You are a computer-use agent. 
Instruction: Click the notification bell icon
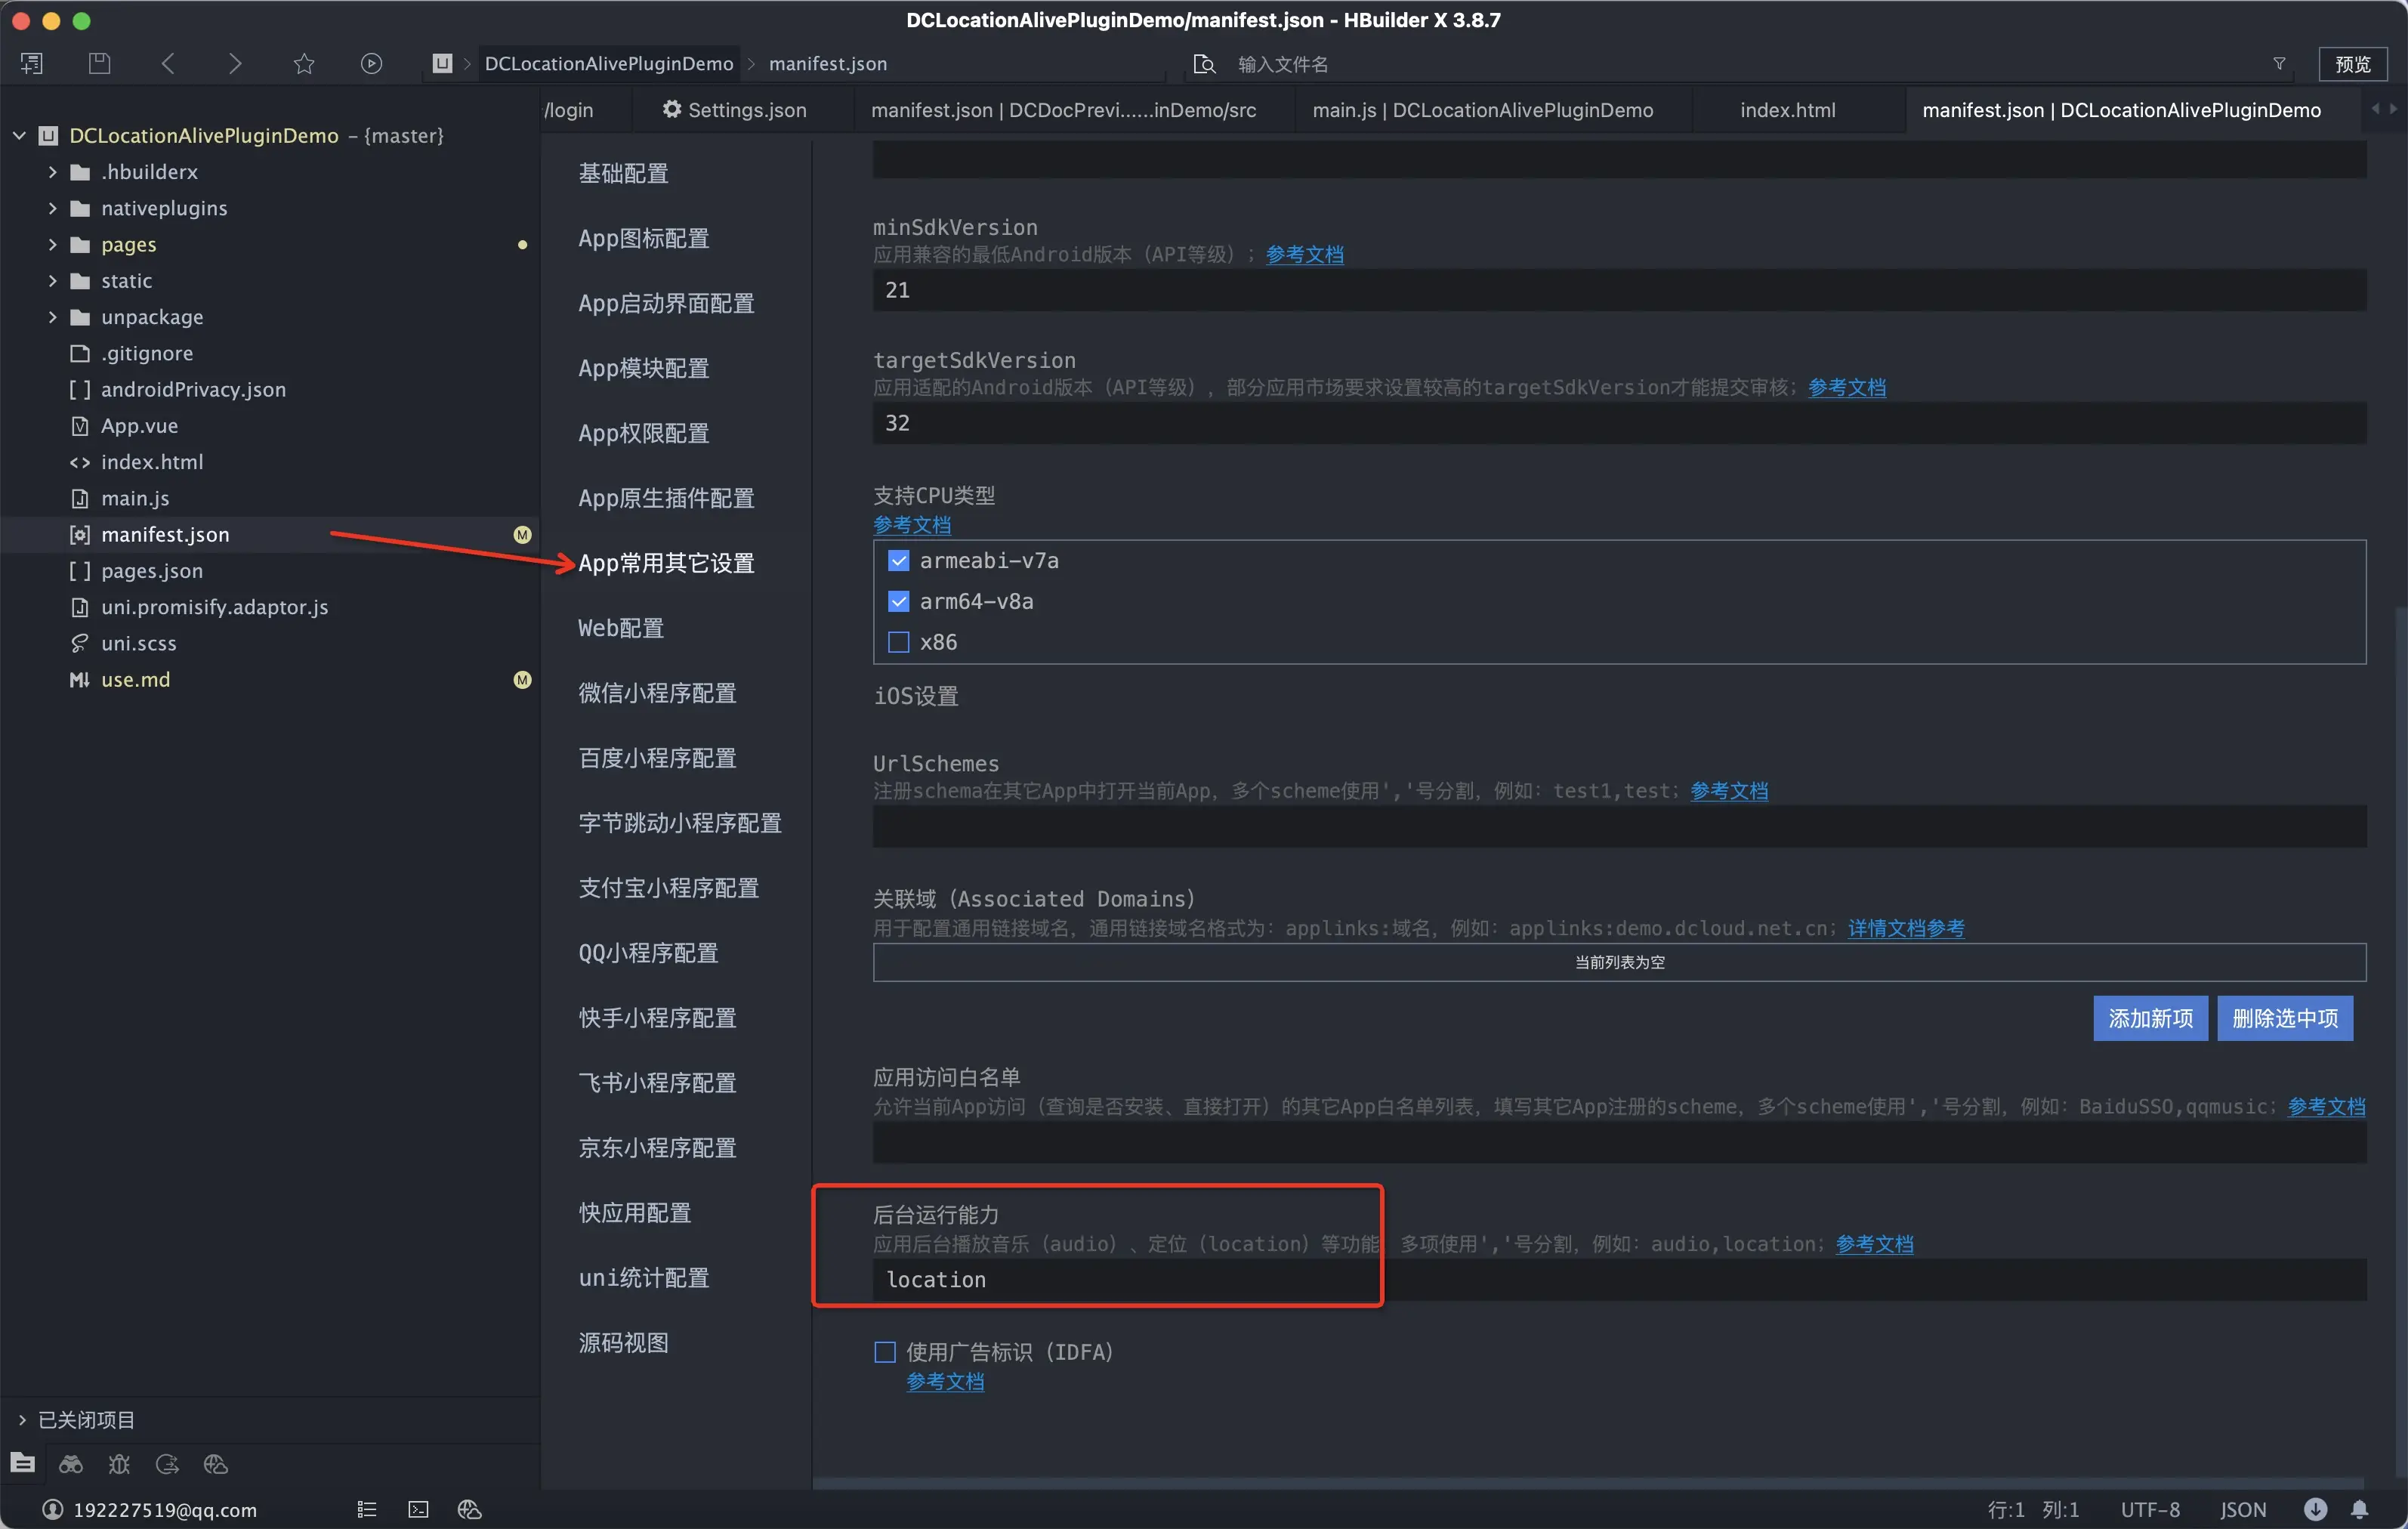[x=2359, y=1509]
